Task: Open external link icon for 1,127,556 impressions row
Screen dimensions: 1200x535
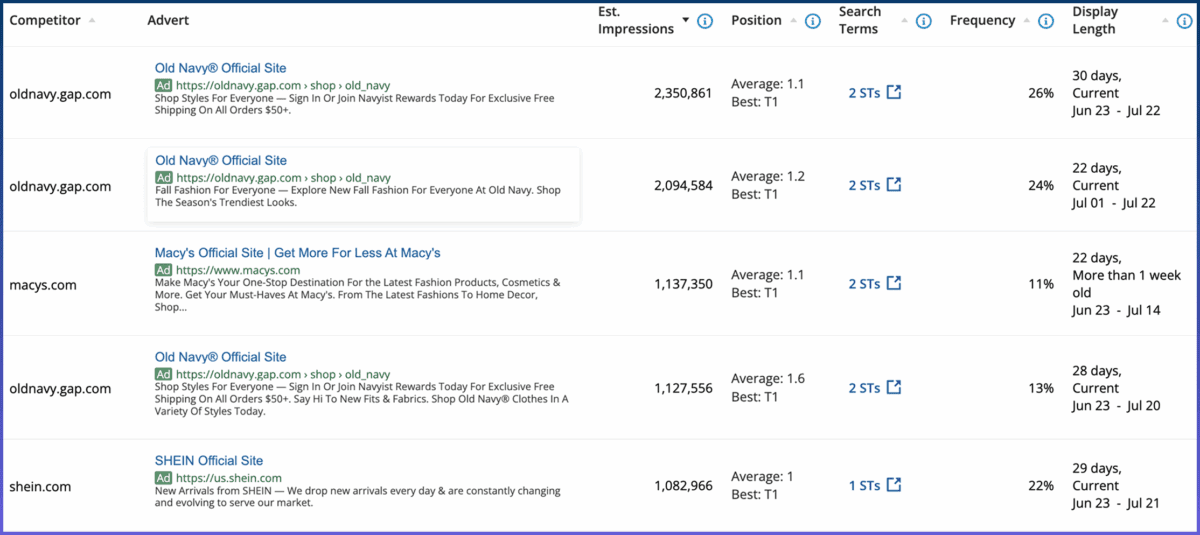Action: pyautogui.click(x=894, y=387)
